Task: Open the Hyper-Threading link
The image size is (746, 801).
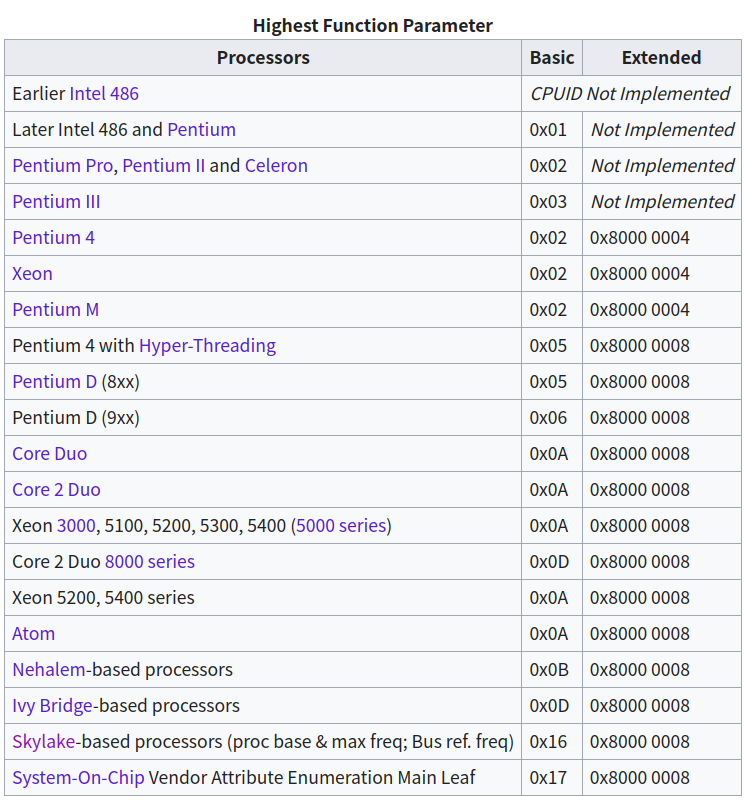Action: pyautogui.click(x=207, y=345)
